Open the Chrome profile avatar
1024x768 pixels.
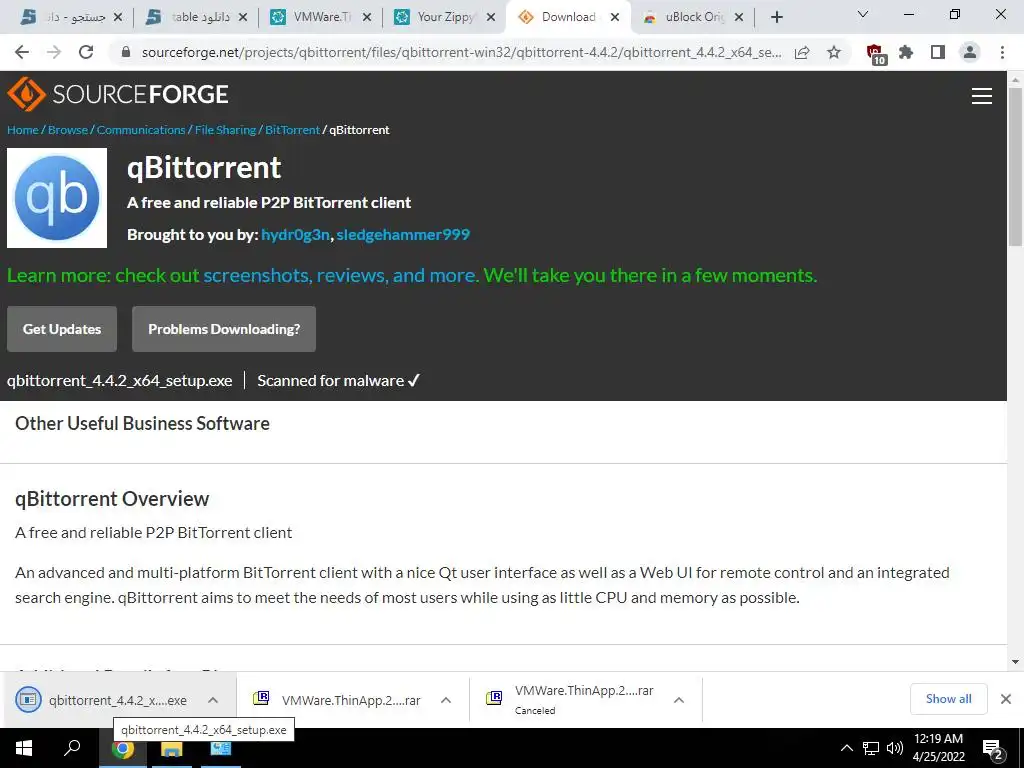(970, 52)
